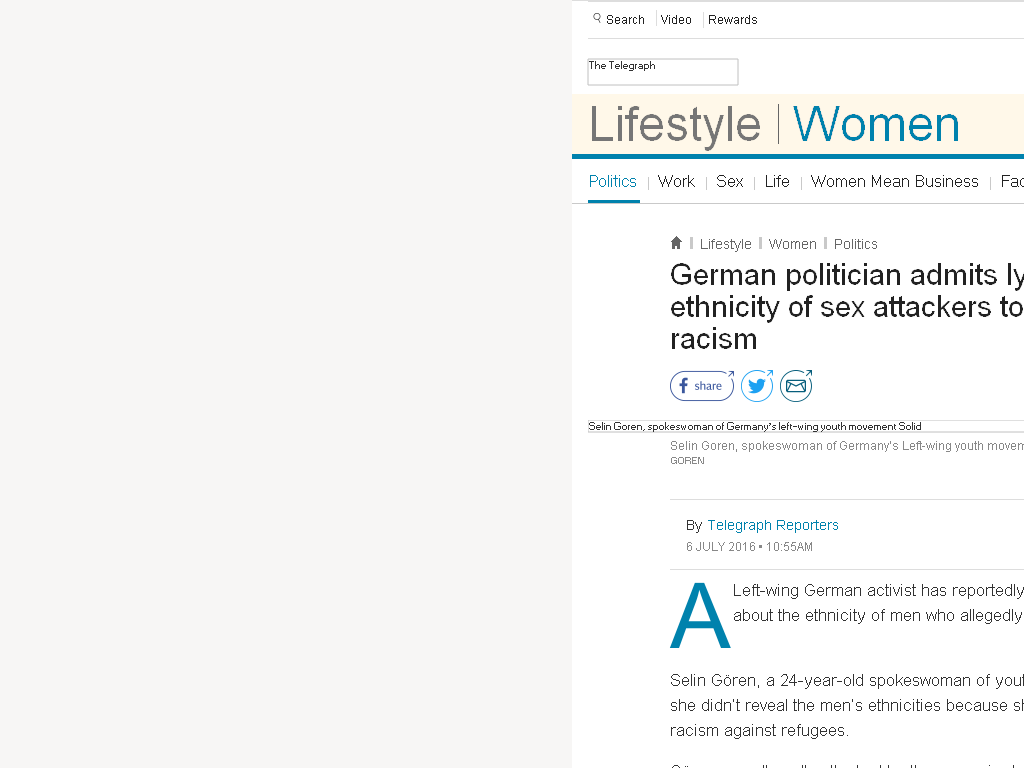The height and width of the screenshot is (768, 1024).
Task: Share article via Facebook button
Action: [x=701, y=385]
